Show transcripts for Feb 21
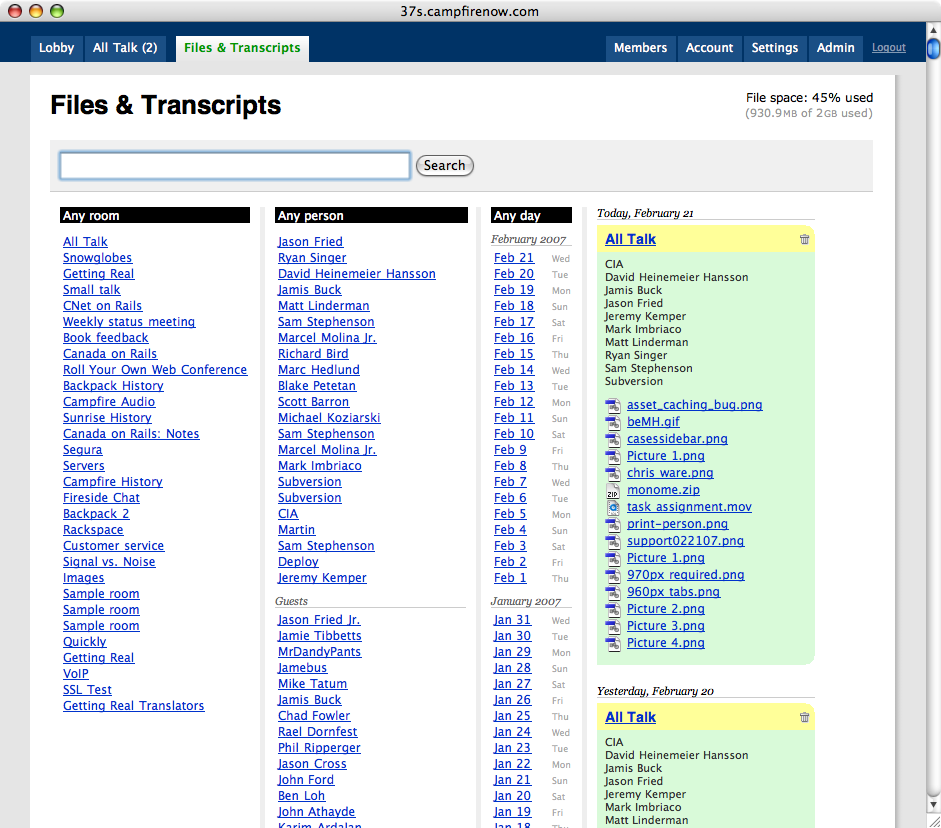 coord(514,258)
